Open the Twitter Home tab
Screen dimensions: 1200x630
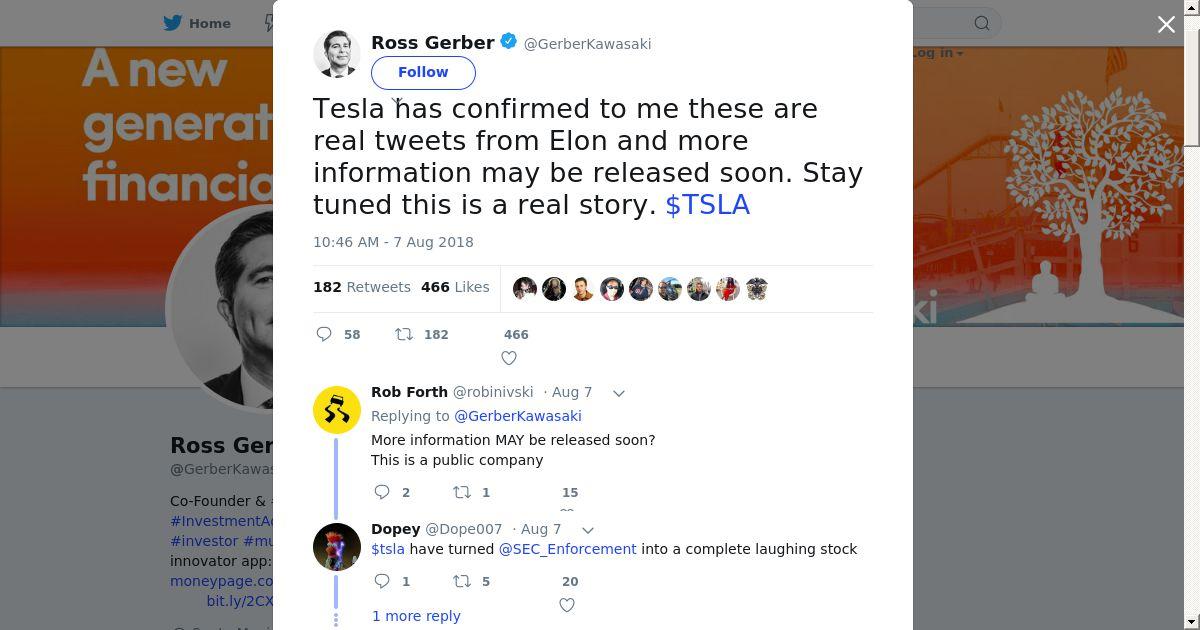point(198,23)
